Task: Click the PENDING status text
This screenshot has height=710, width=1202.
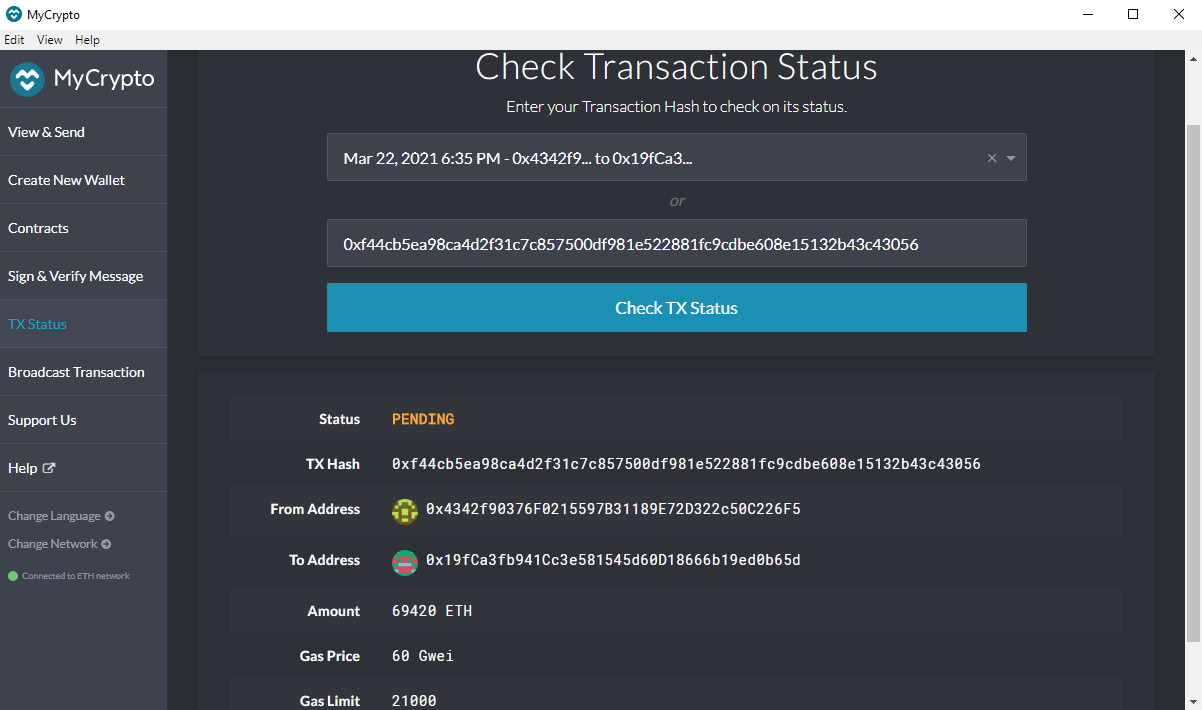Action: pos(423,419)
